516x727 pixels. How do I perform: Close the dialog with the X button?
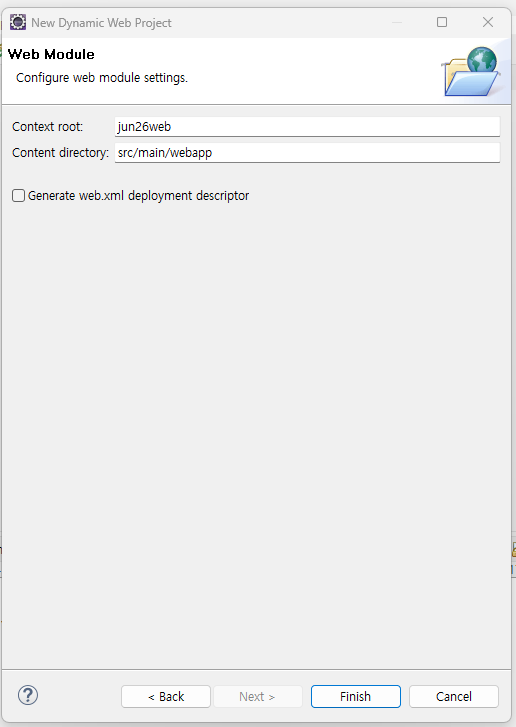[488, 22]
